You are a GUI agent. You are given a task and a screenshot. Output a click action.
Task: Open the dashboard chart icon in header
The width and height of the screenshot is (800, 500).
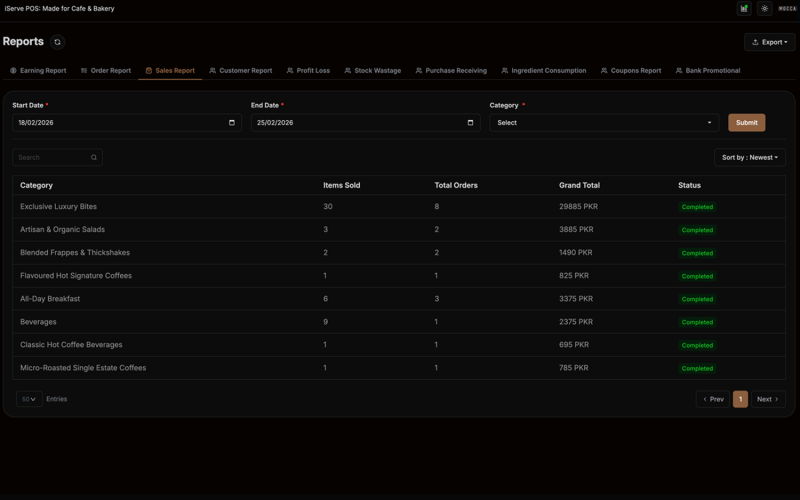pyautogui.click(x=744, y=9)
